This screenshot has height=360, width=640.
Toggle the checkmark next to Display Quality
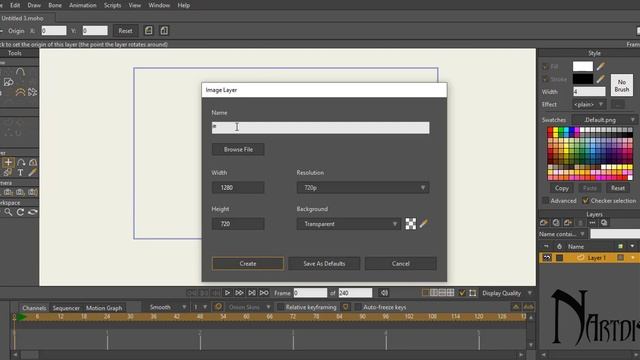[462, 293]
